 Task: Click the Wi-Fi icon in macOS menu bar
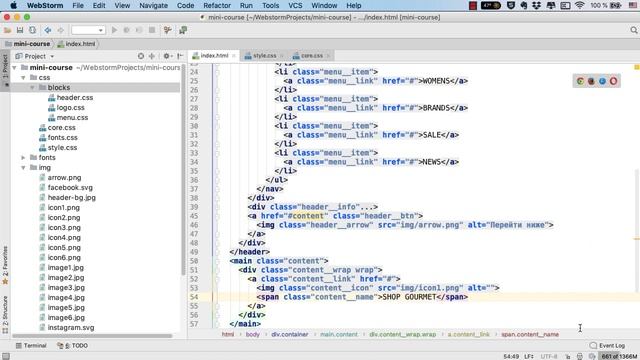pyautogui.click(x=579, y=6)
